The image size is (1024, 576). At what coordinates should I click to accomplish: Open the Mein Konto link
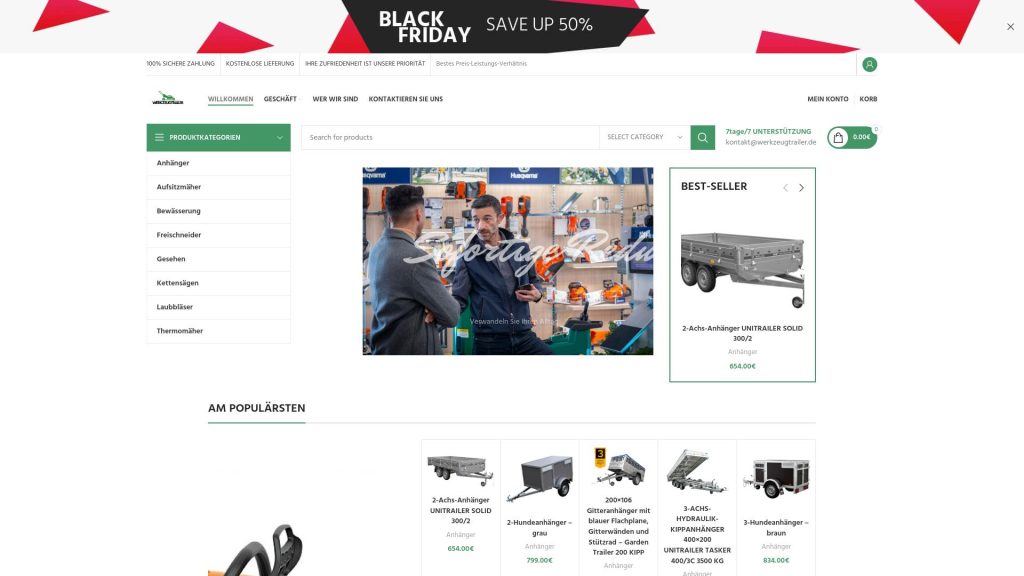tap(827, 99)
